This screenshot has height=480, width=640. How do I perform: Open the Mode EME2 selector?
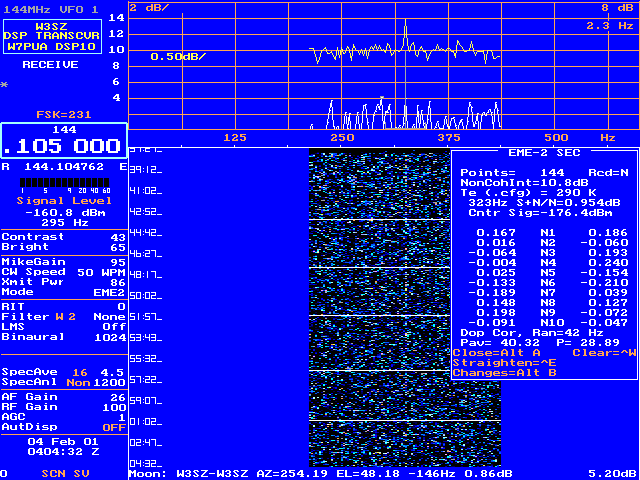64,292
